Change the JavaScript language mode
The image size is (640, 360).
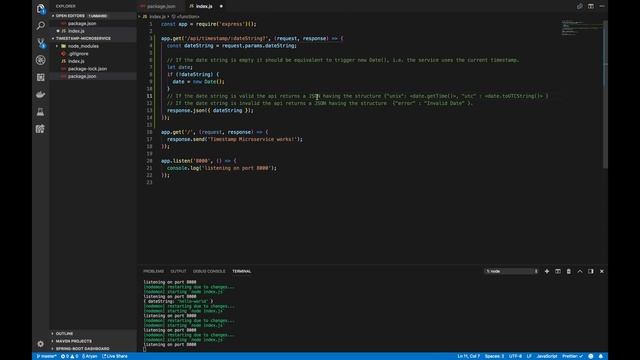click(547, 356)
